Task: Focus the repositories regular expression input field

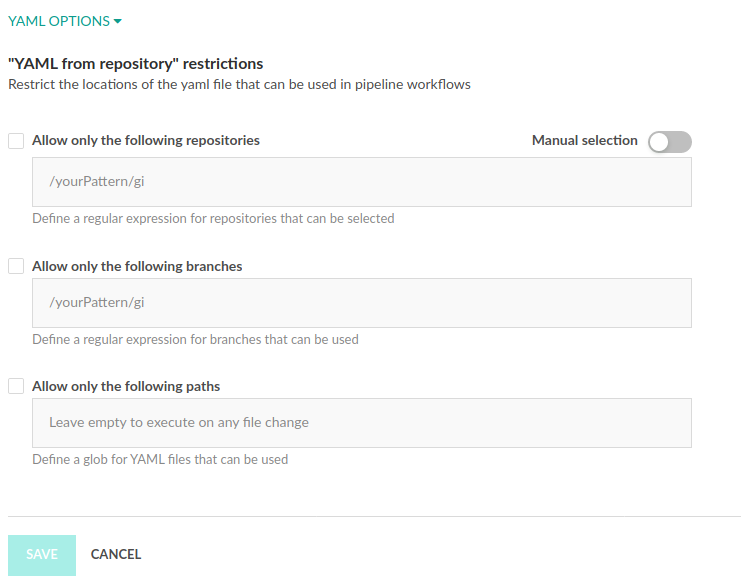Action: tap(361, 182)
